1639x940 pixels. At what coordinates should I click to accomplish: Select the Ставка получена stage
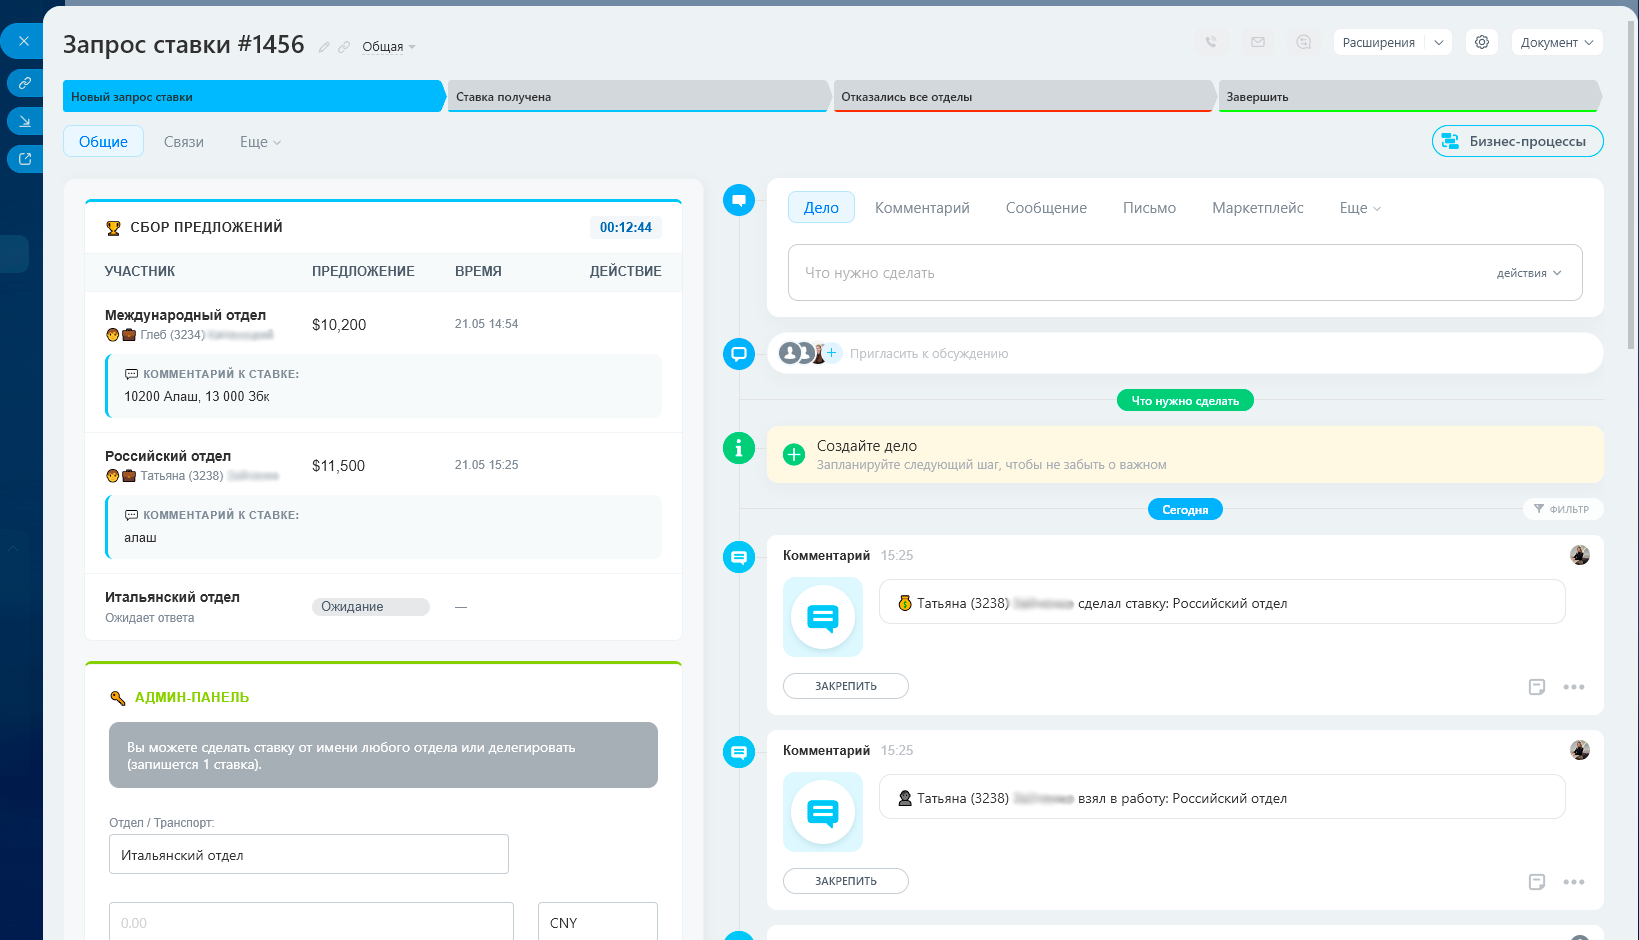(639, 96)
